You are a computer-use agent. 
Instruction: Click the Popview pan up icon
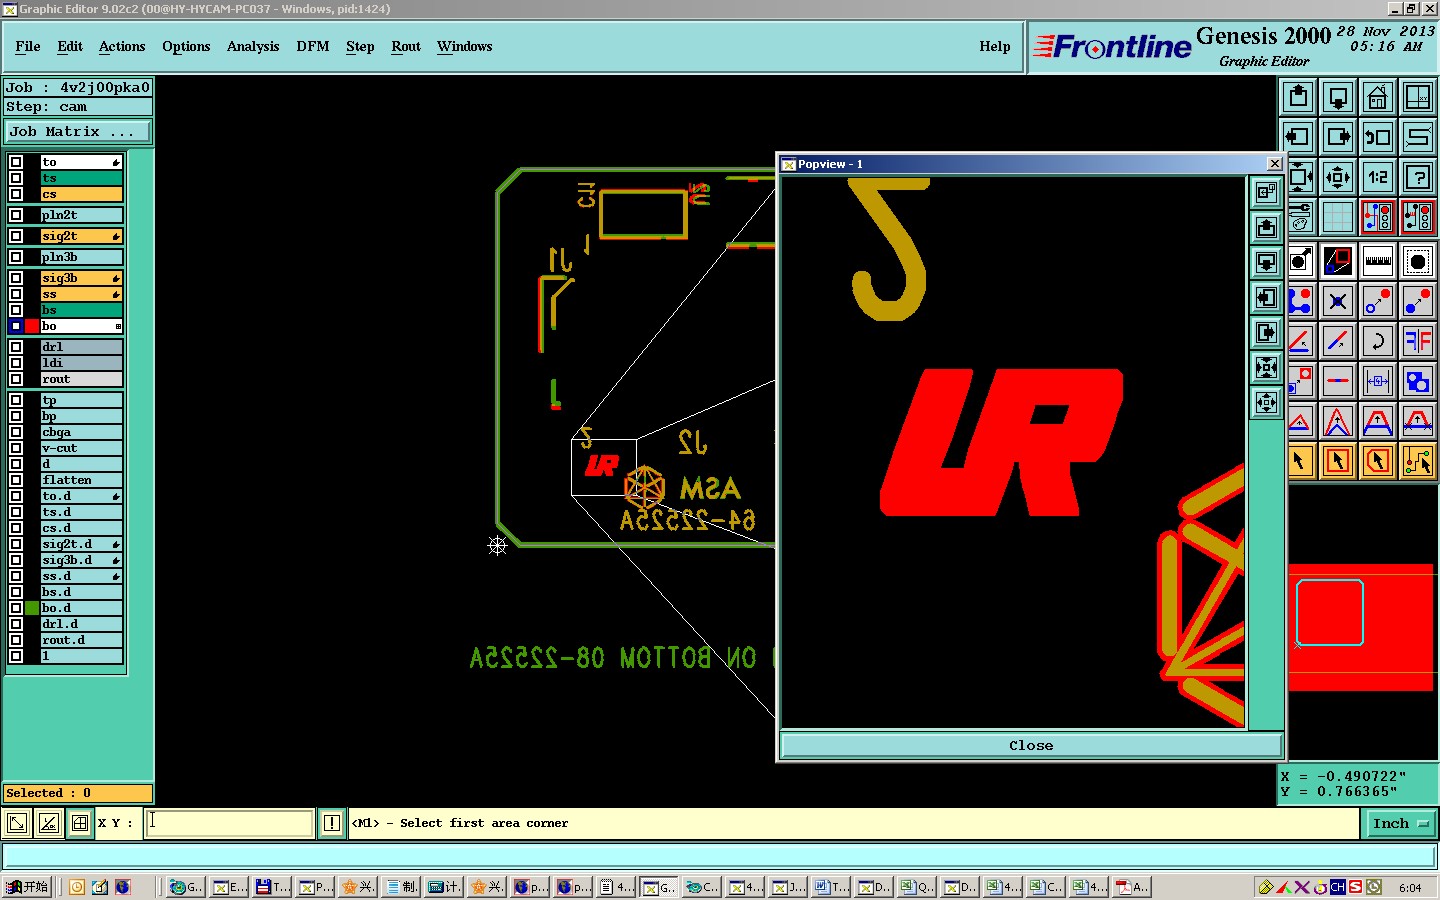coord(1267,227)
